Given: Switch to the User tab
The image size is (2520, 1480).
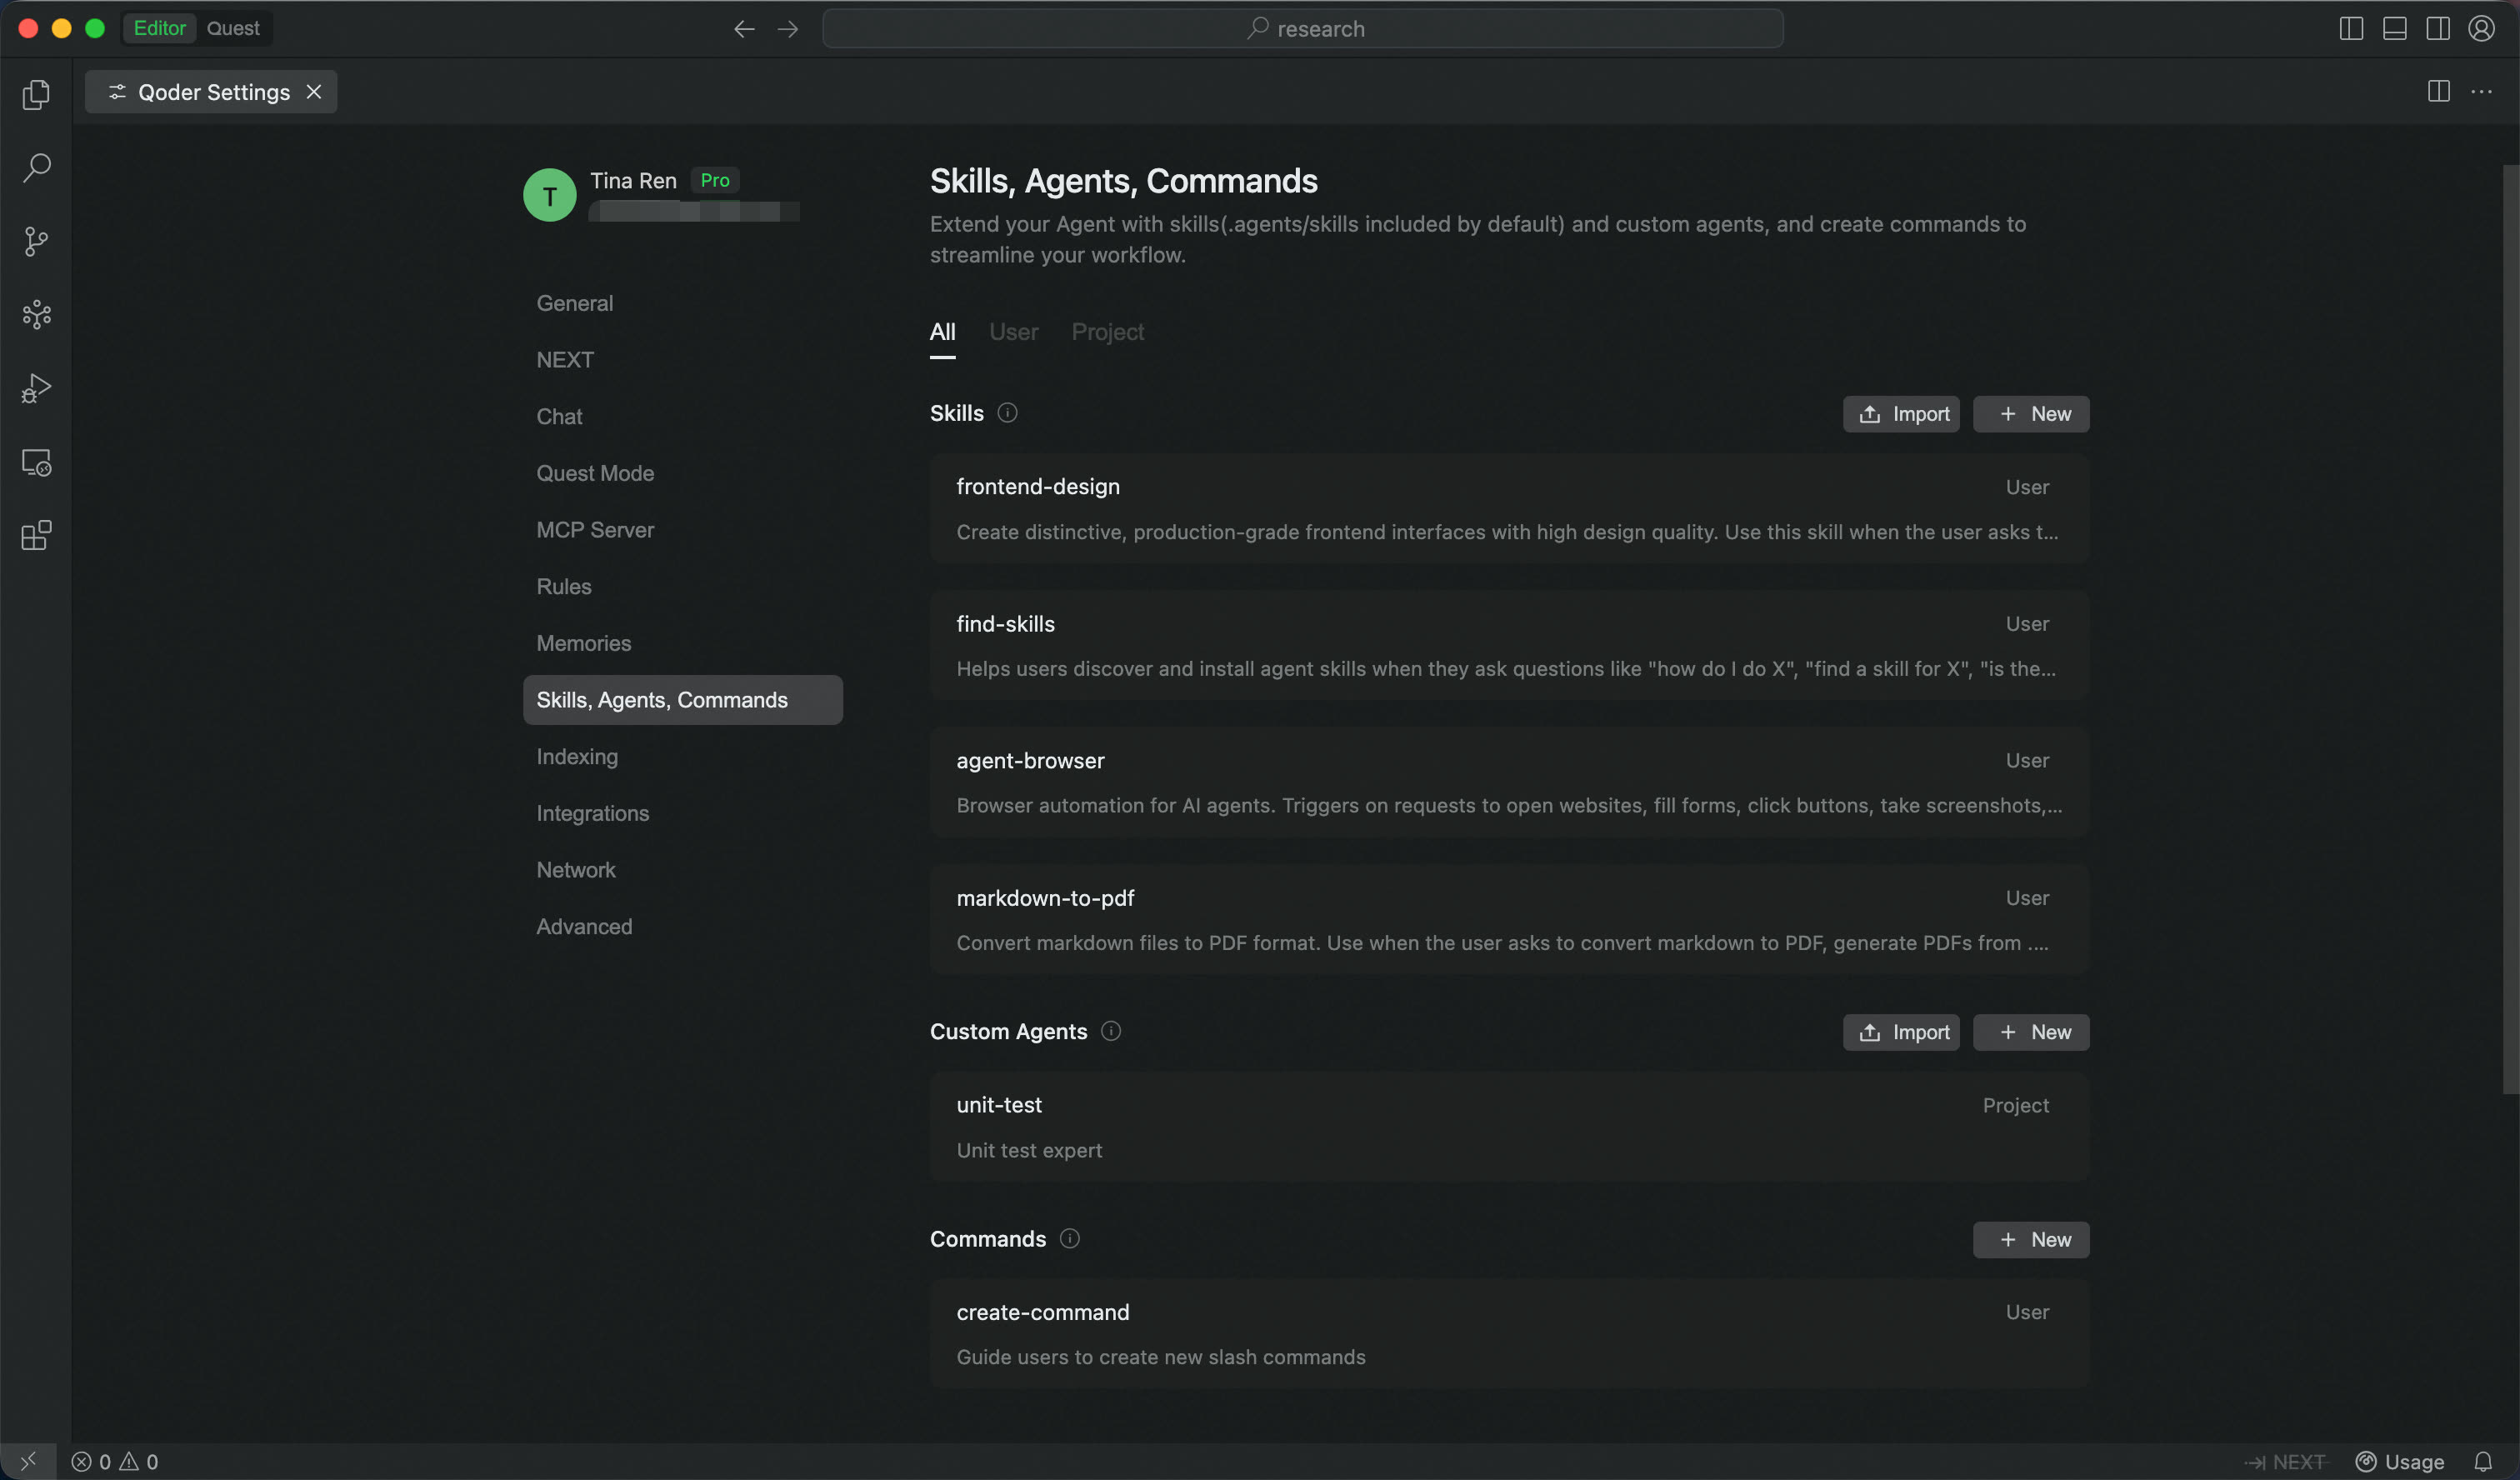Looking at the screenshot, I should pyautogui.click(x=1013, y=332).
